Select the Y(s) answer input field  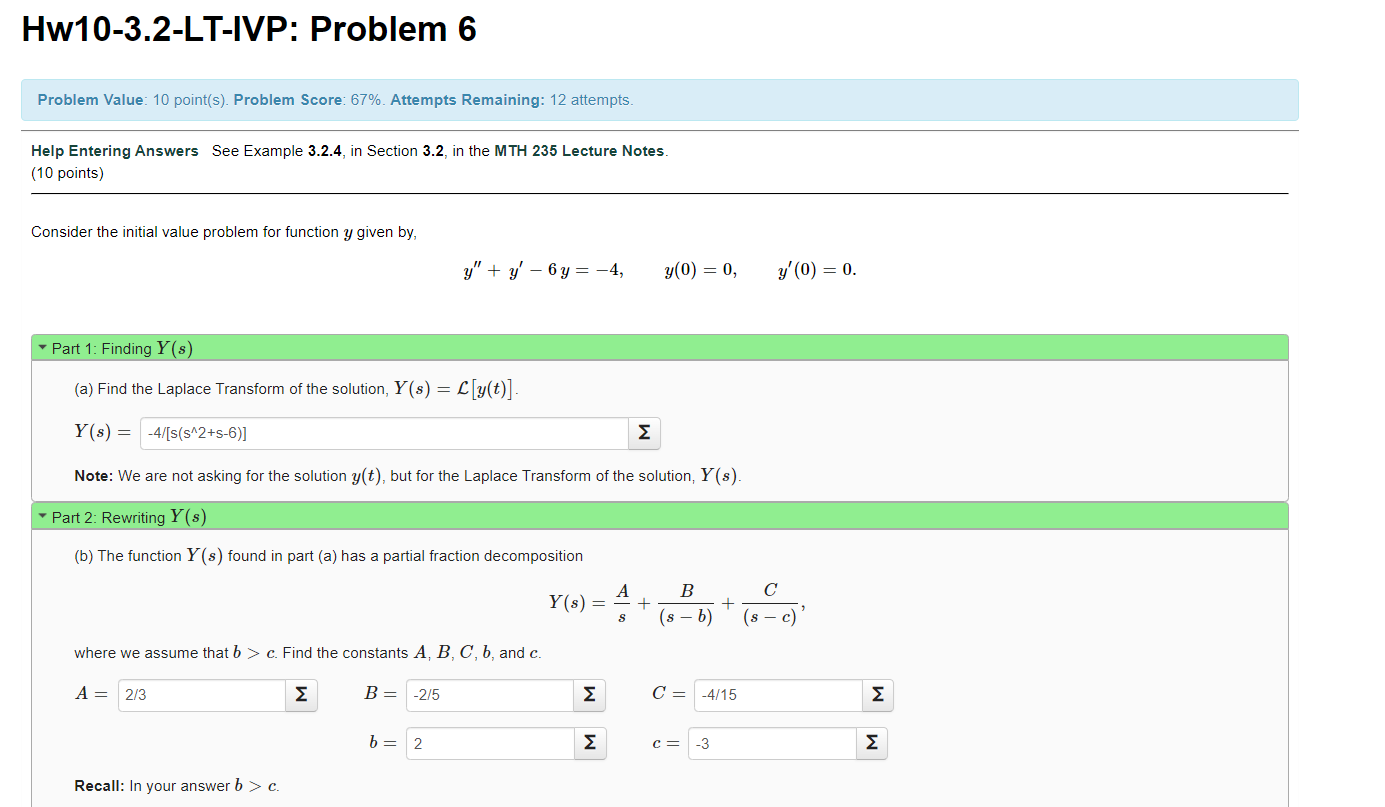(383, 433)
